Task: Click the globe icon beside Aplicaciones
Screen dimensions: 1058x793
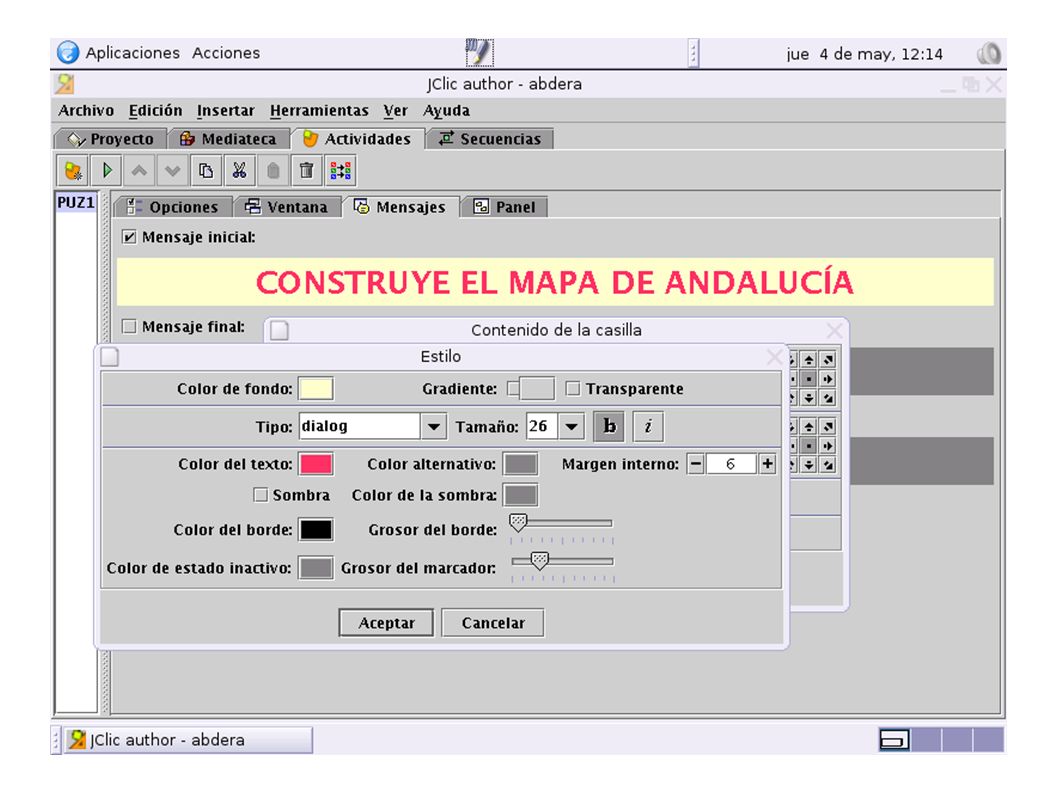Action: [67, 53]
